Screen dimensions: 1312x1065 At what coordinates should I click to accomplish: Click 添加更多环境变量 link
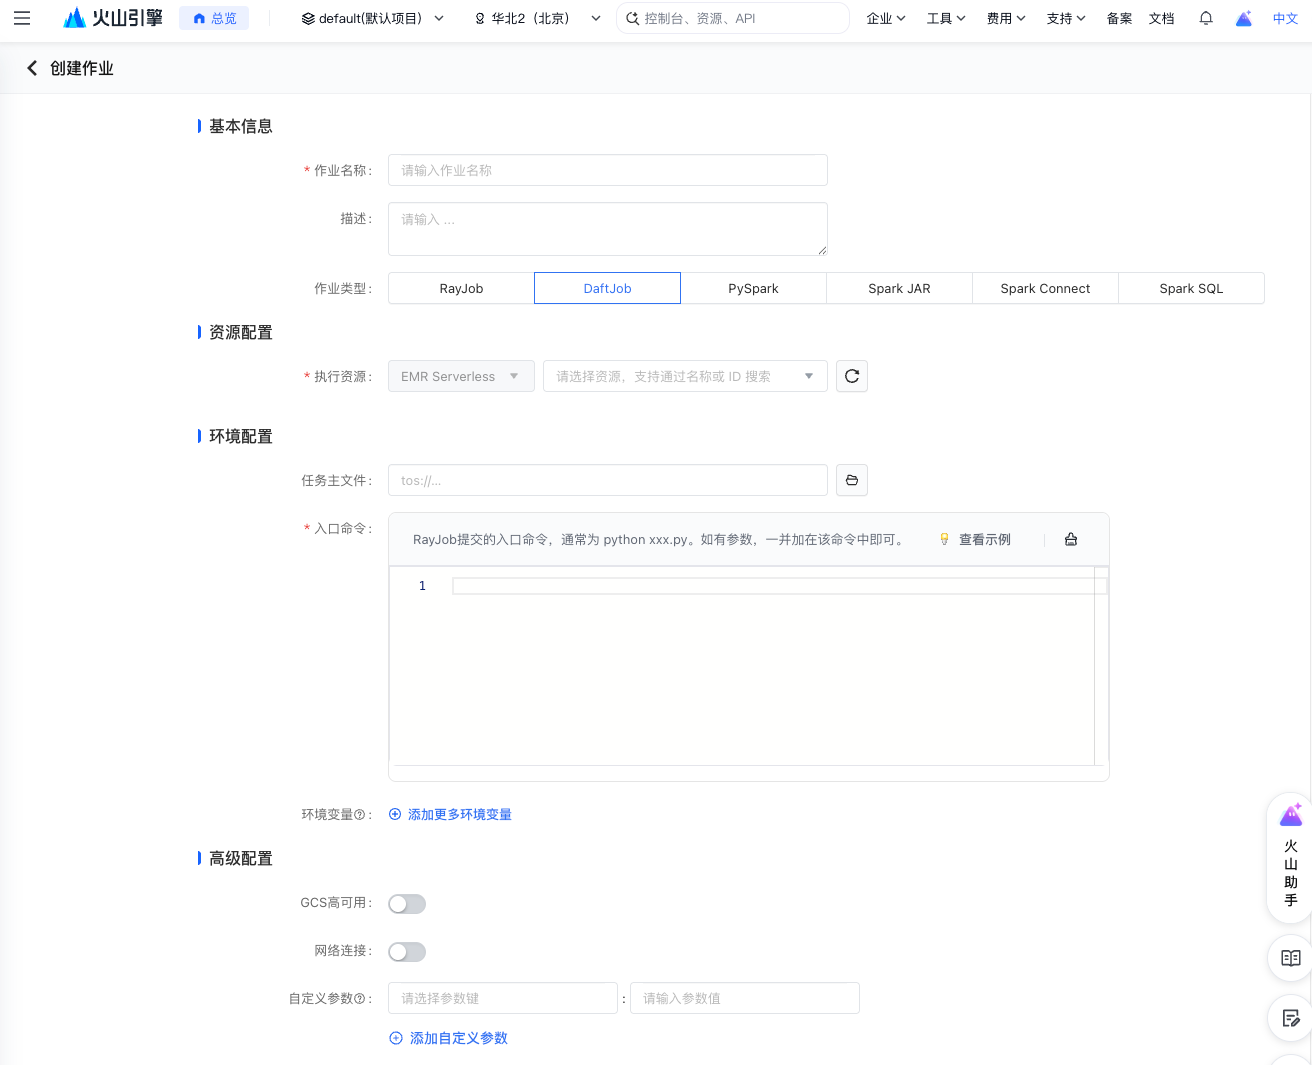click(x=450, y=815)
